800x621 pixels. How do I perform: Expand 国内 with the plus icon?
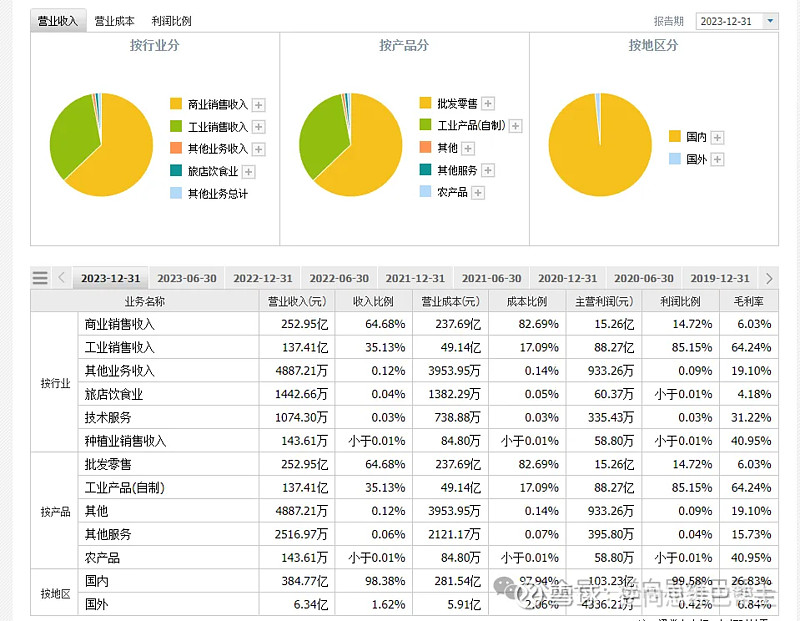pos(717,135)
